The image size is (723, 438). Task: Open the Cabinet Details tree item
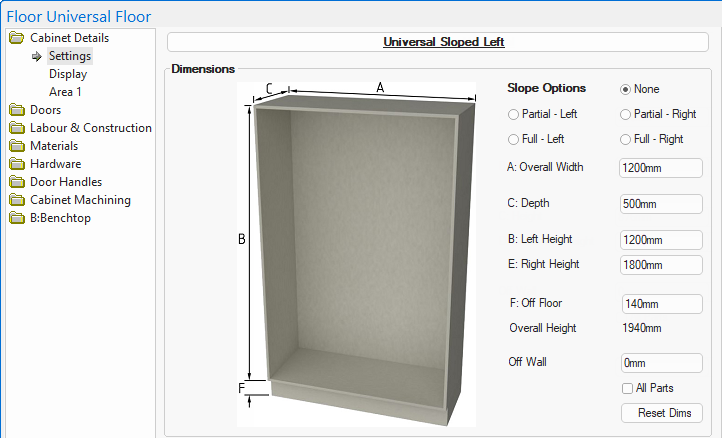coord(70,38)
